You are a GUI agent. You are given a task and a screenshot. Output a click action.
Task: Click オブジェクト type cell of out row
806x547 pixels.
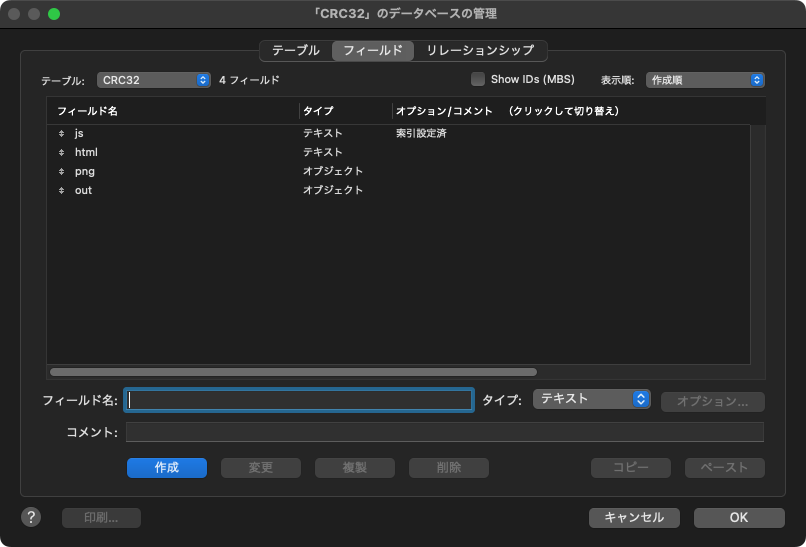[x=333, y=191]
